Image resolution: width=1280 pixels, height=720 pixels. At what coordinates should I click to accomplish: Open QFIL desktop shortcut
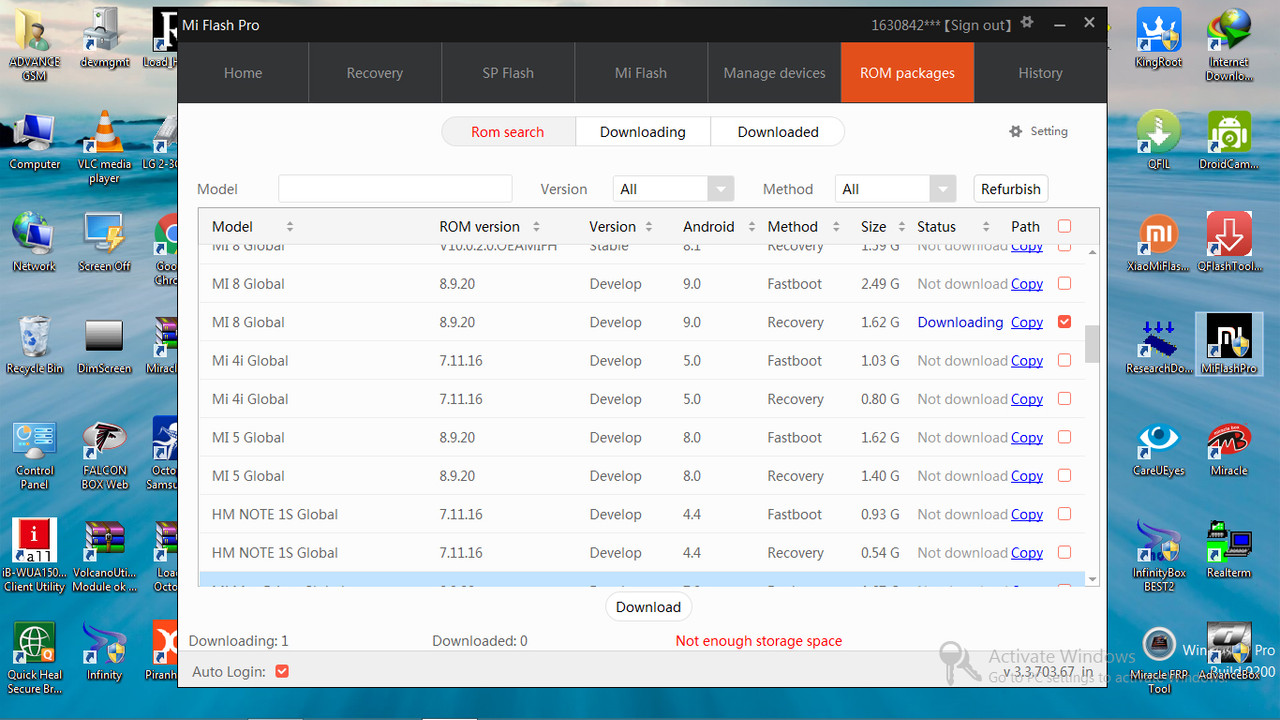[1159, 140]
